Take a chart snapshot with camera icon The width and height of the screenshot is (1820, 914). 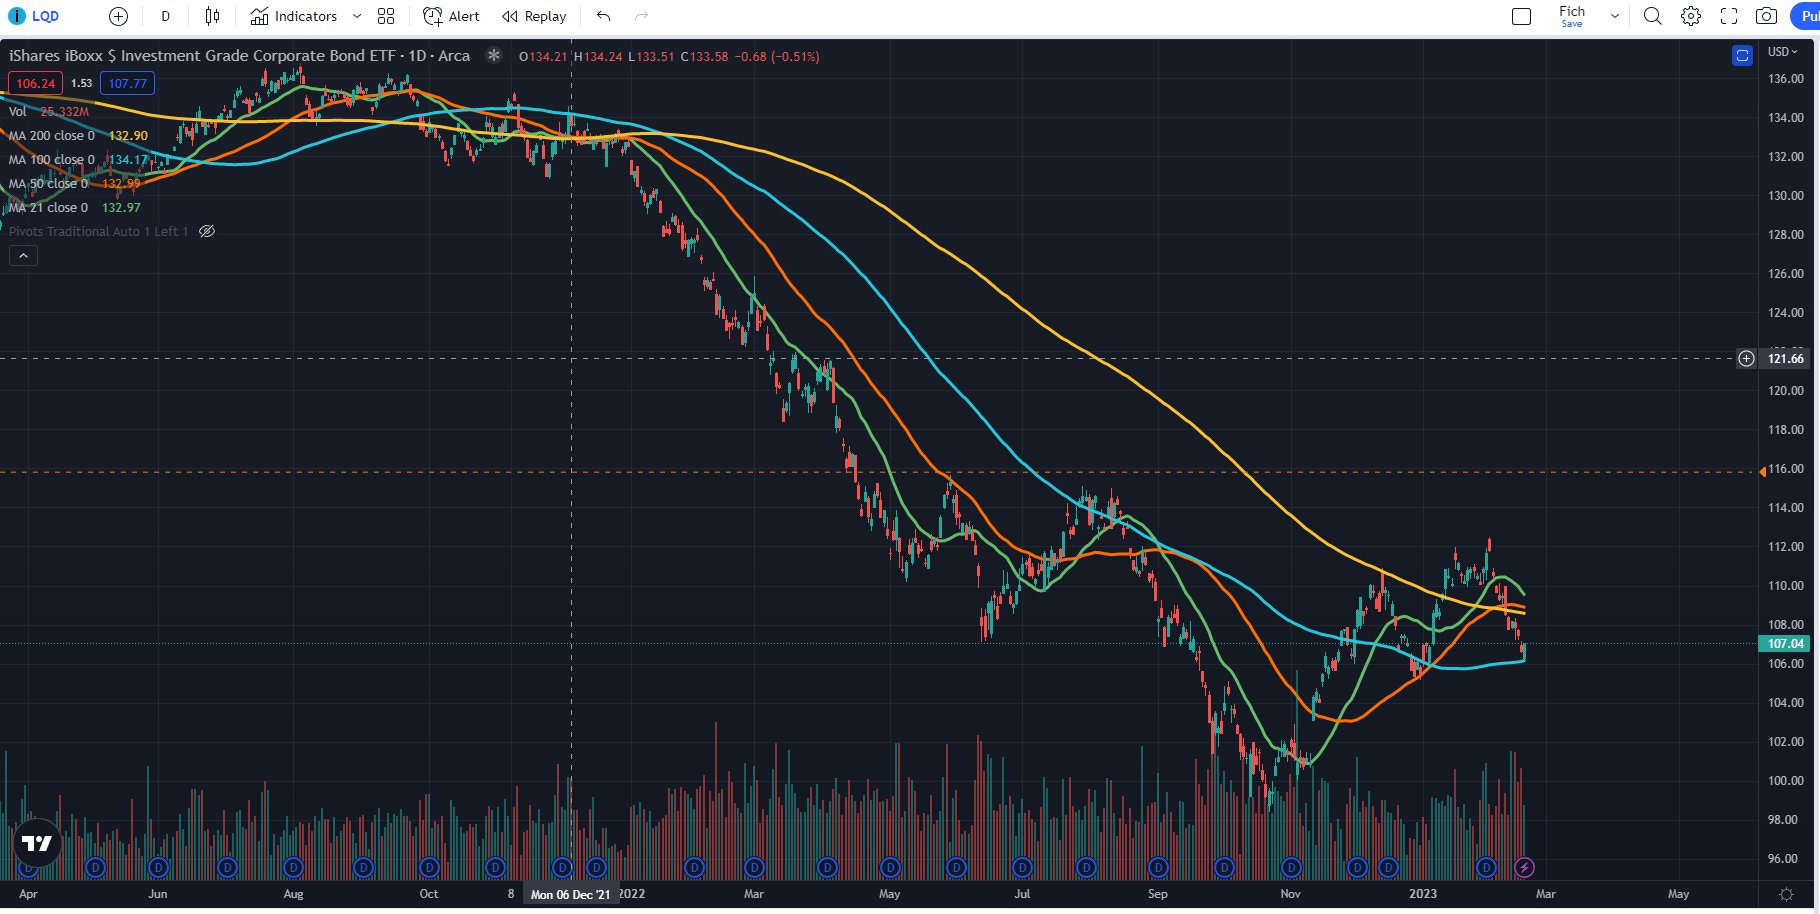(1767, 16)
